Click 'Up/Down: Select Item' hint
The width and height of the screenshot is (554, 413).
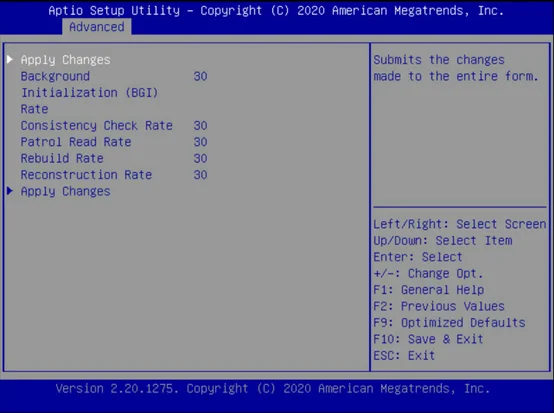pos(443,241)
